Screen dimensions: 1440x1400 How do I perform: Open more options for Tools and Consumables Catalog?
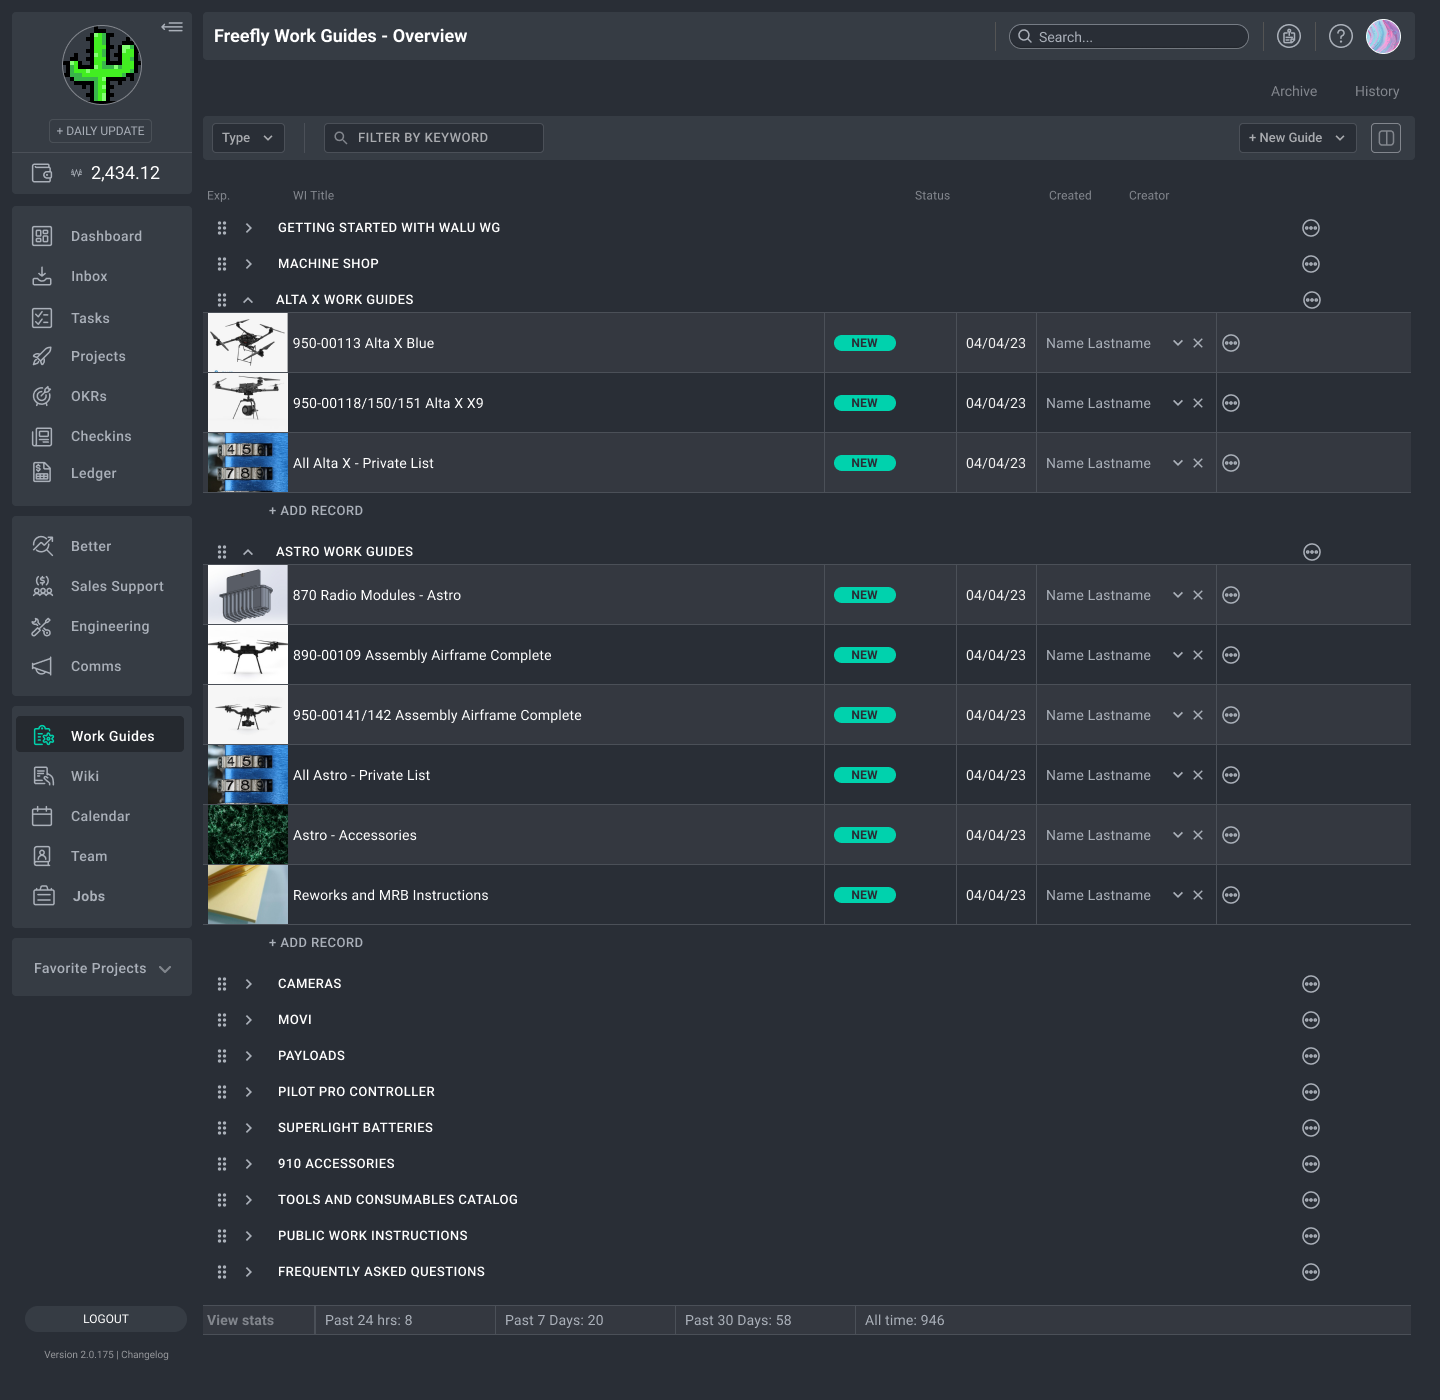coord(1311,1200)
